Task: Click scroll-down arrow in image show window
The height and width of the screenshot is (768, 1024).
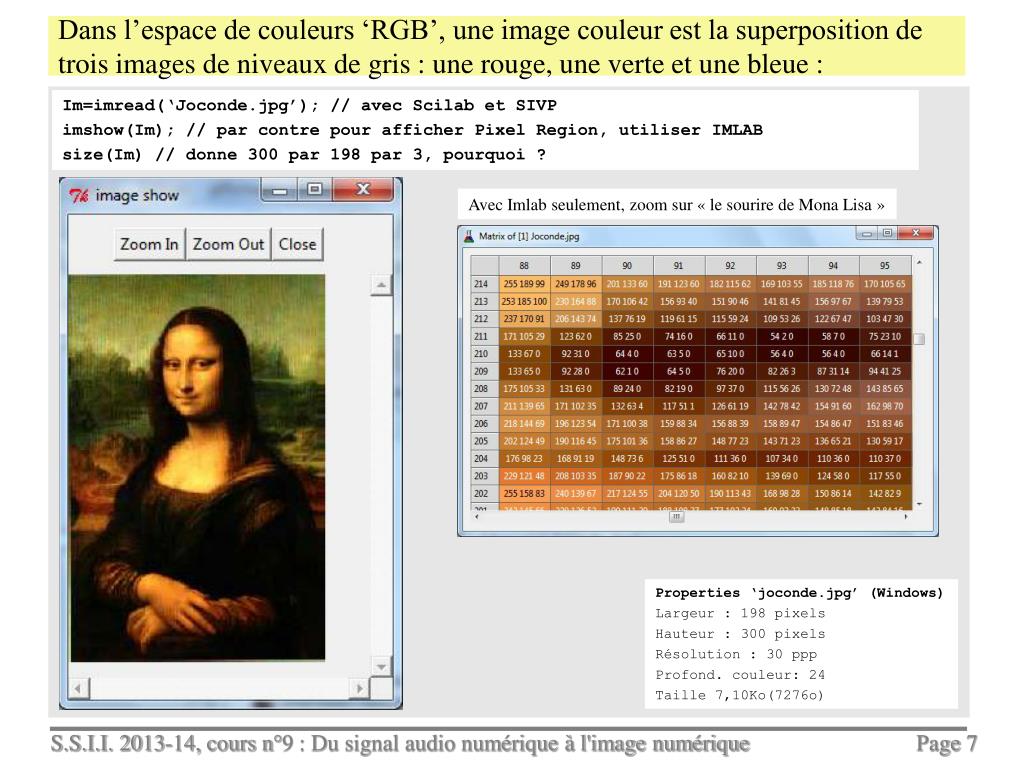Action: [381, 667]
